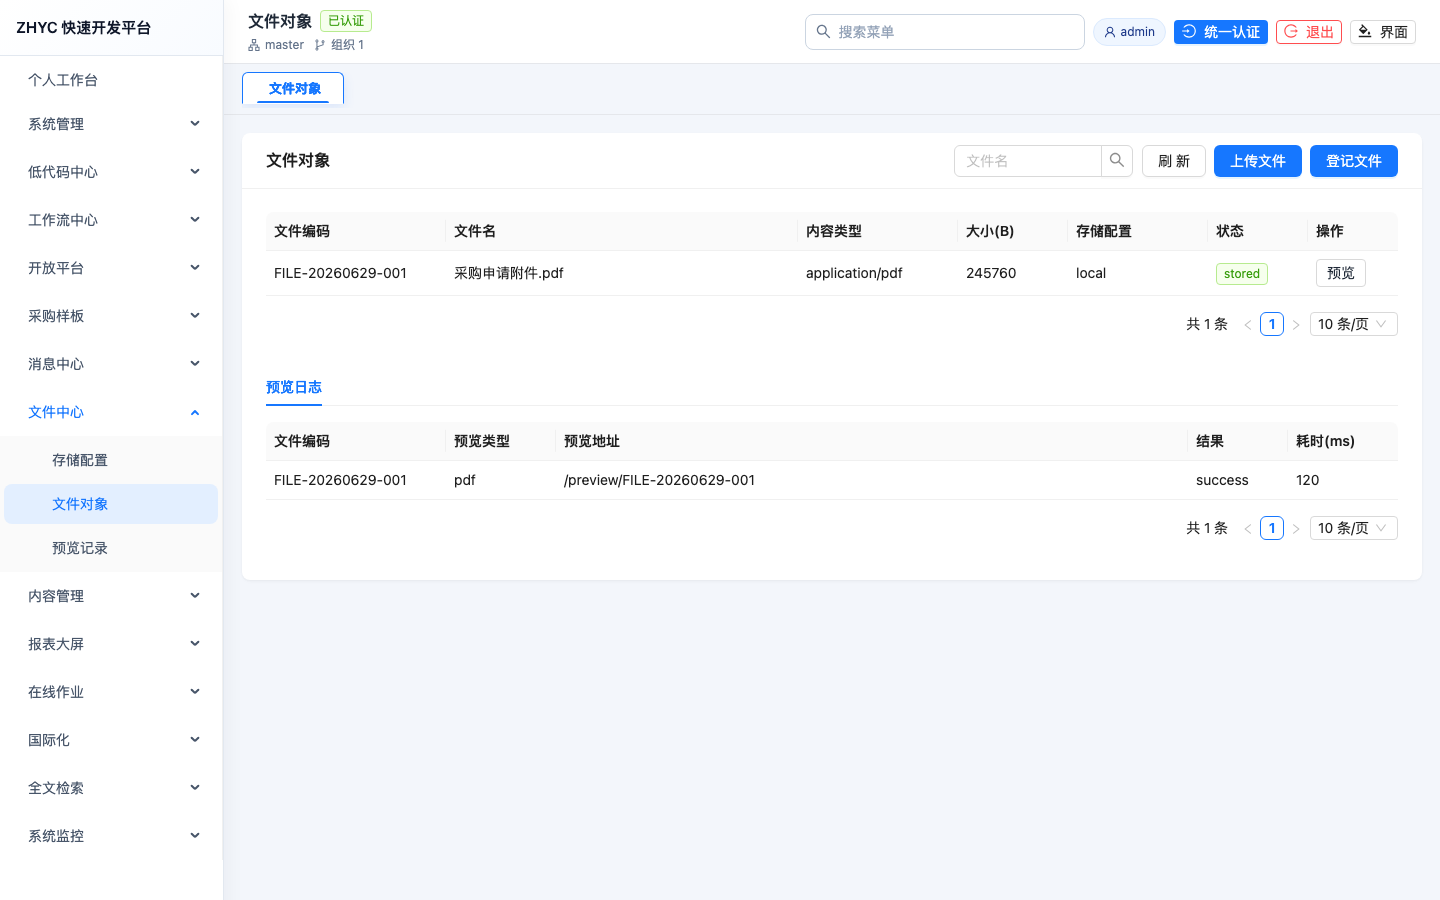Click file name 采购申请附件.pdf

click(509, 273)
